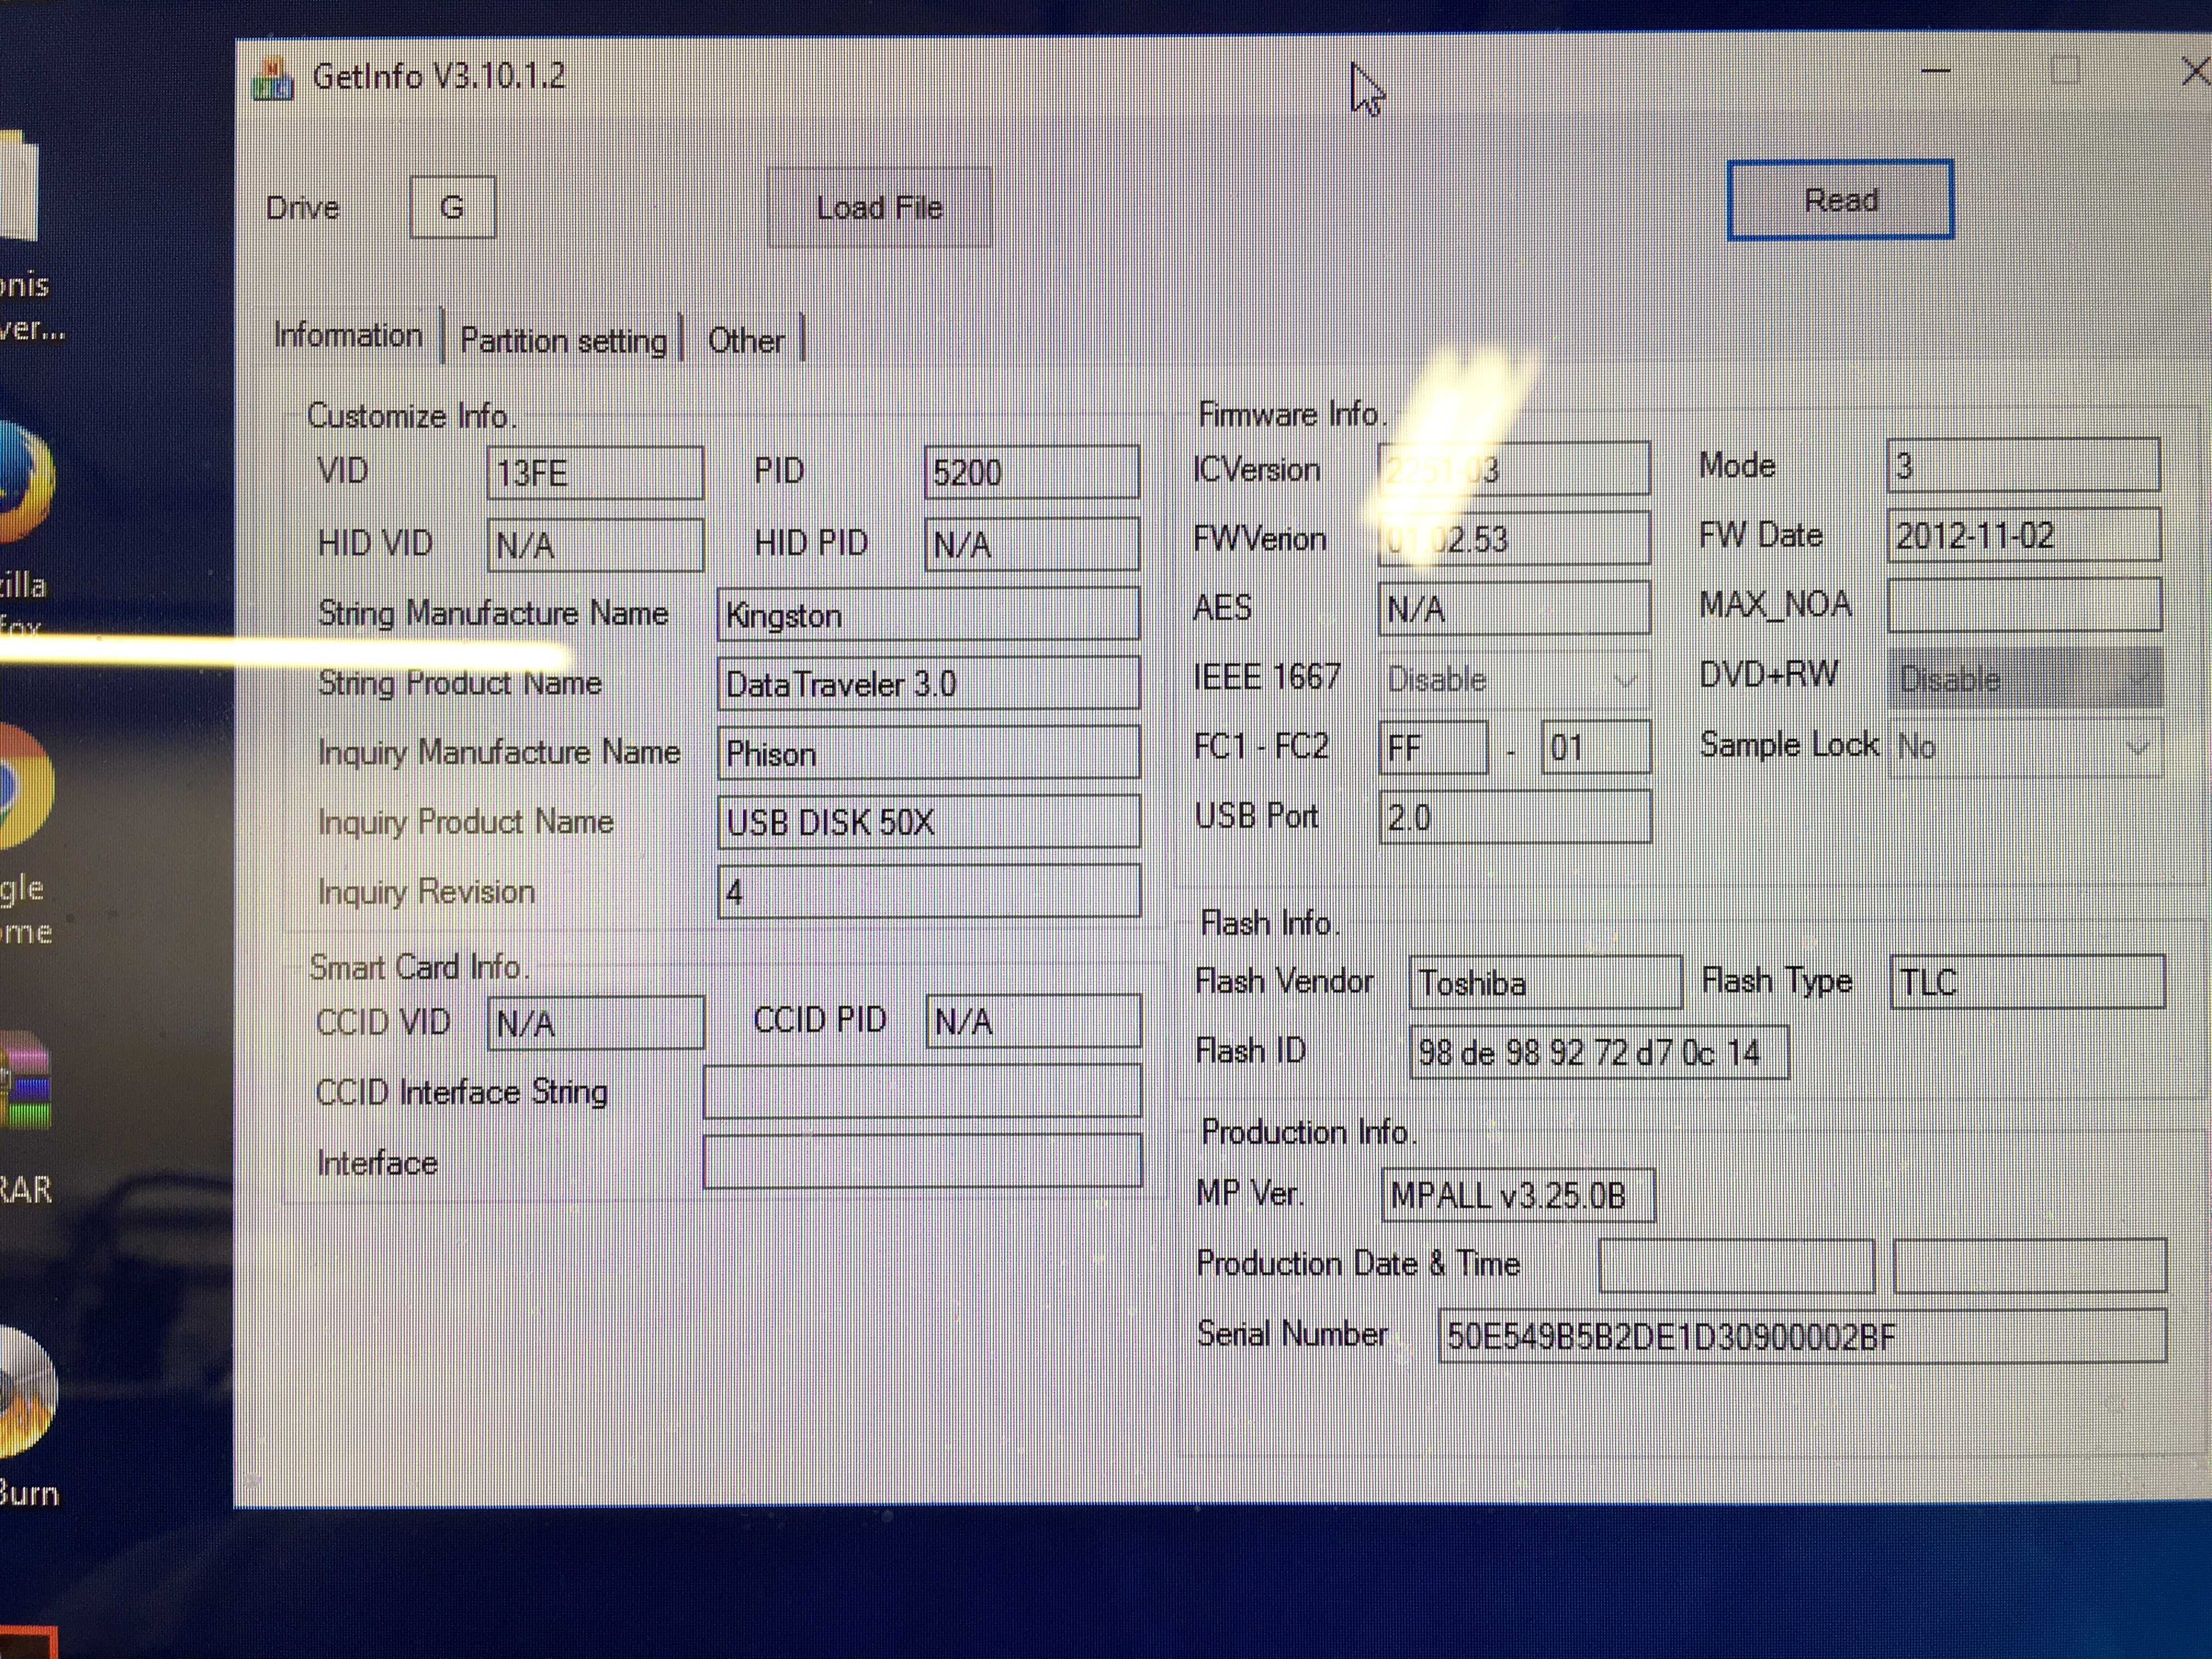Click the Drive letter field

coord(452,207)
